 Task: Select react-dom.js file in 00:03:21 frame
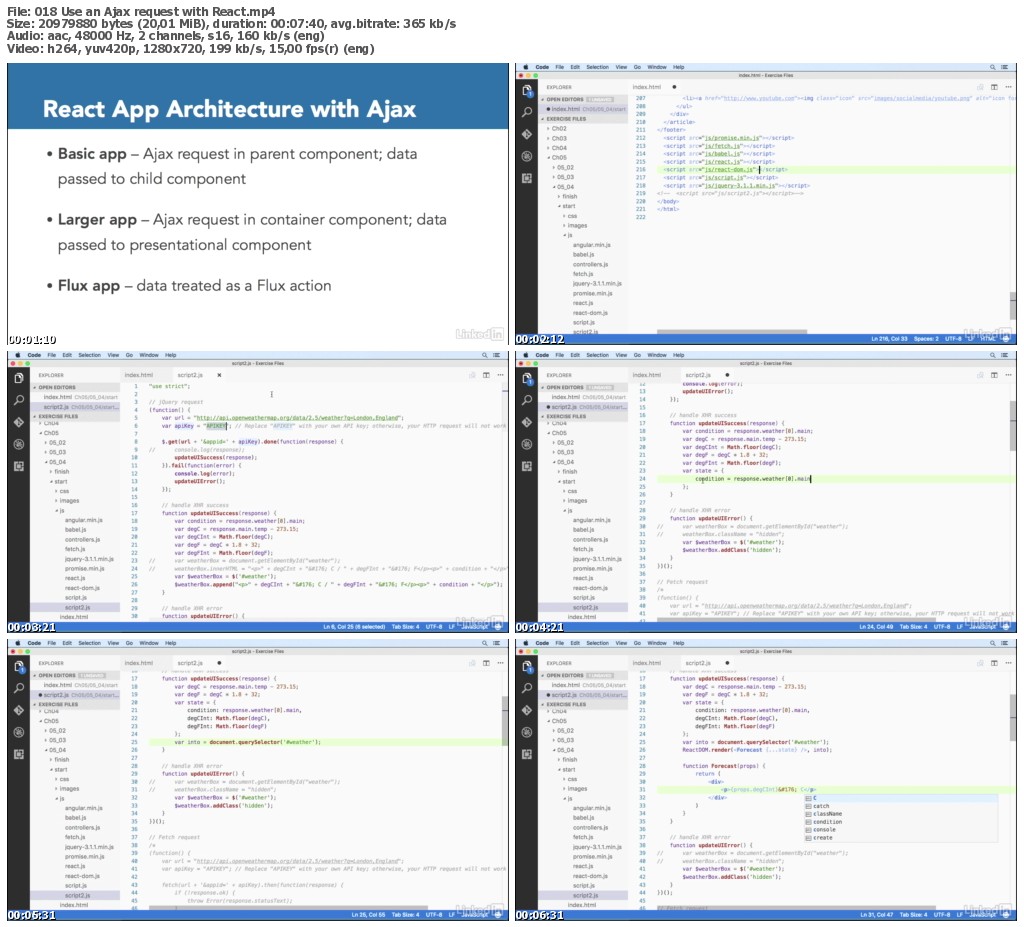click(82, 588)
